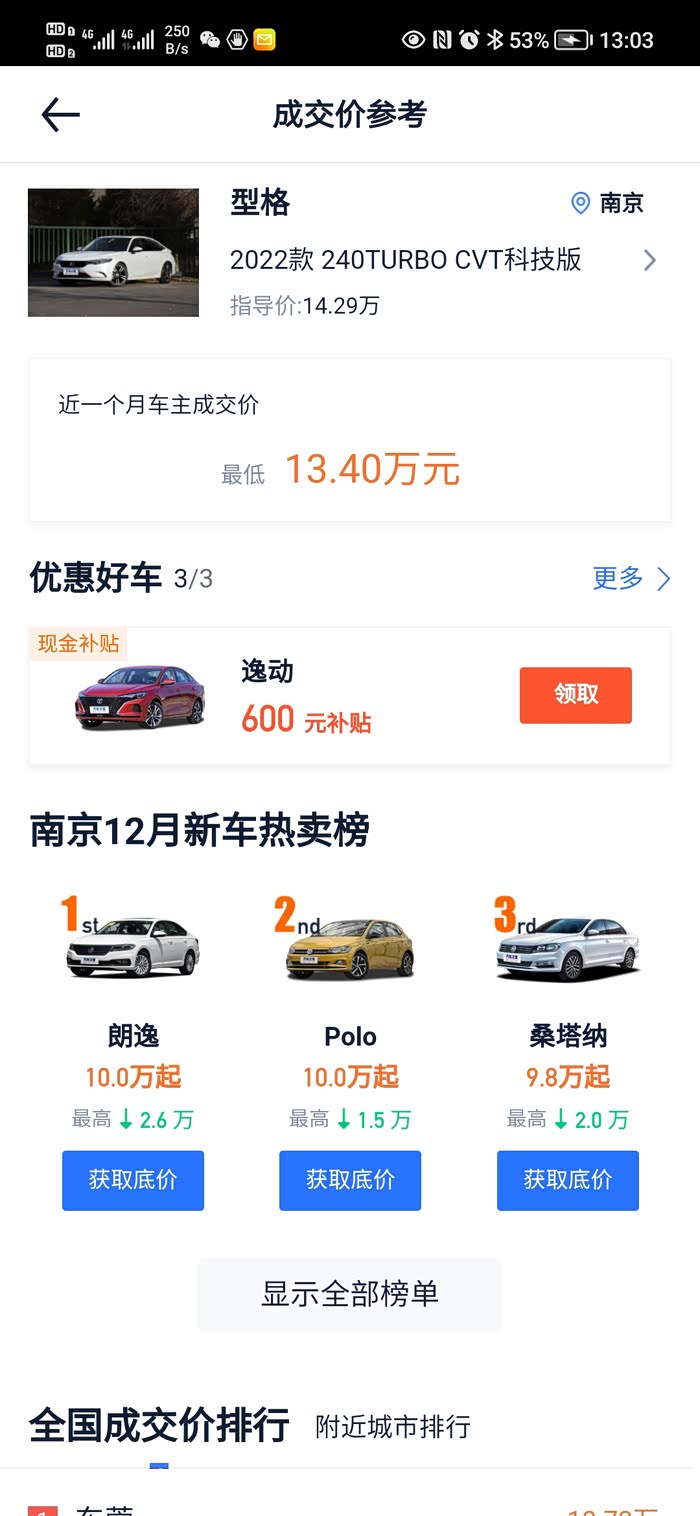Tap the Nanjing location pin icon
Viewport: 700px width, 1516px height.
(580, 203)
